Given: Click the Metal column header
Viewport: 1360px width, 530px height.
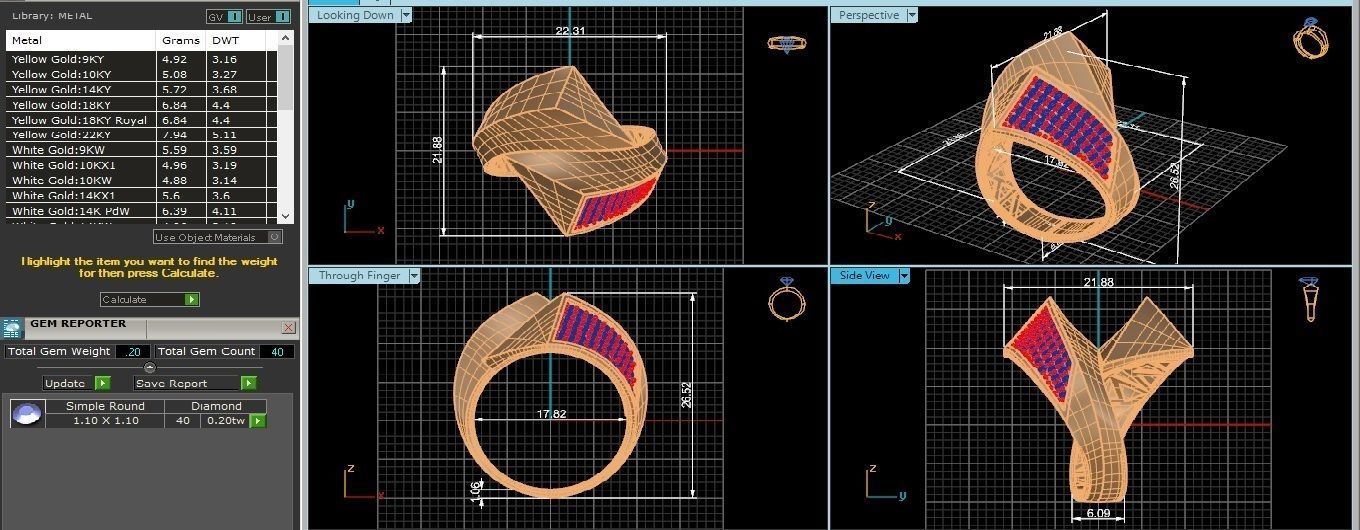Looking at the screenshot, I should pyautogui.click(x=82, y=41).
